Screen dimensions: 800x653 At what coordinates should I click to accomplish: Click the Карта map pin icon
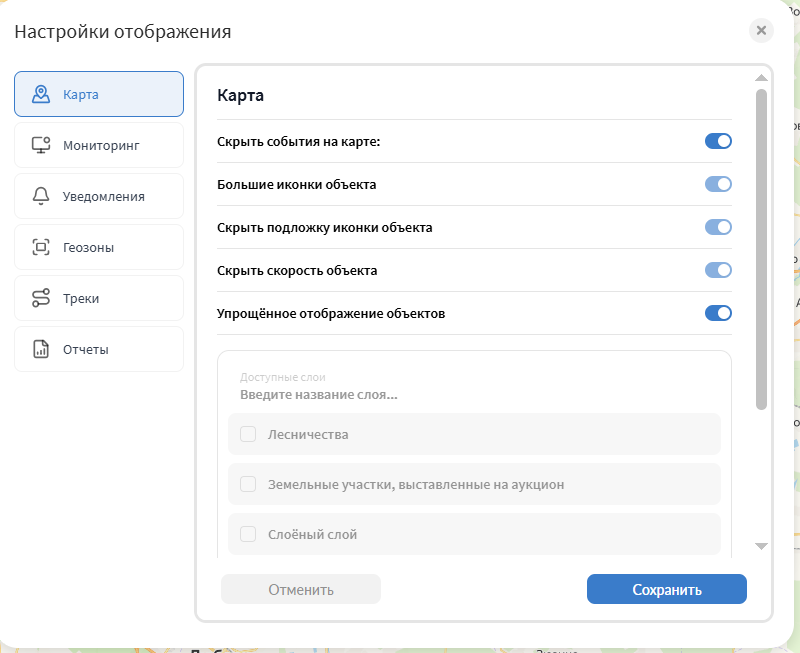pyautogui.click(x=41, y=94)
